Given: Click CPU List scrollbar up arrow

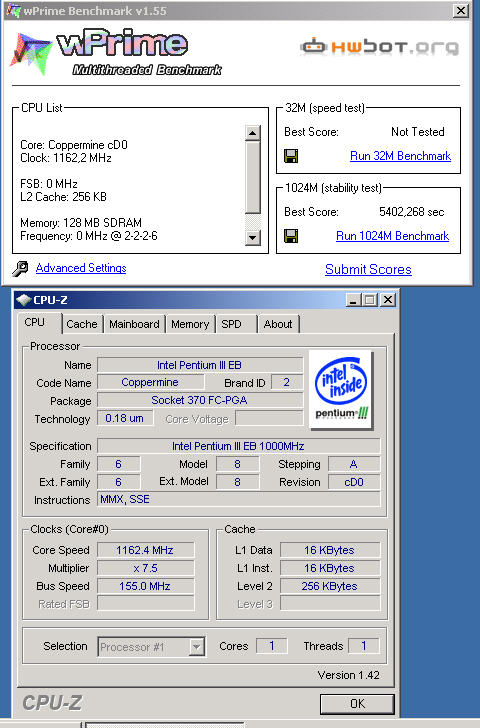Looking at the screenshot, I should point(253,133).
